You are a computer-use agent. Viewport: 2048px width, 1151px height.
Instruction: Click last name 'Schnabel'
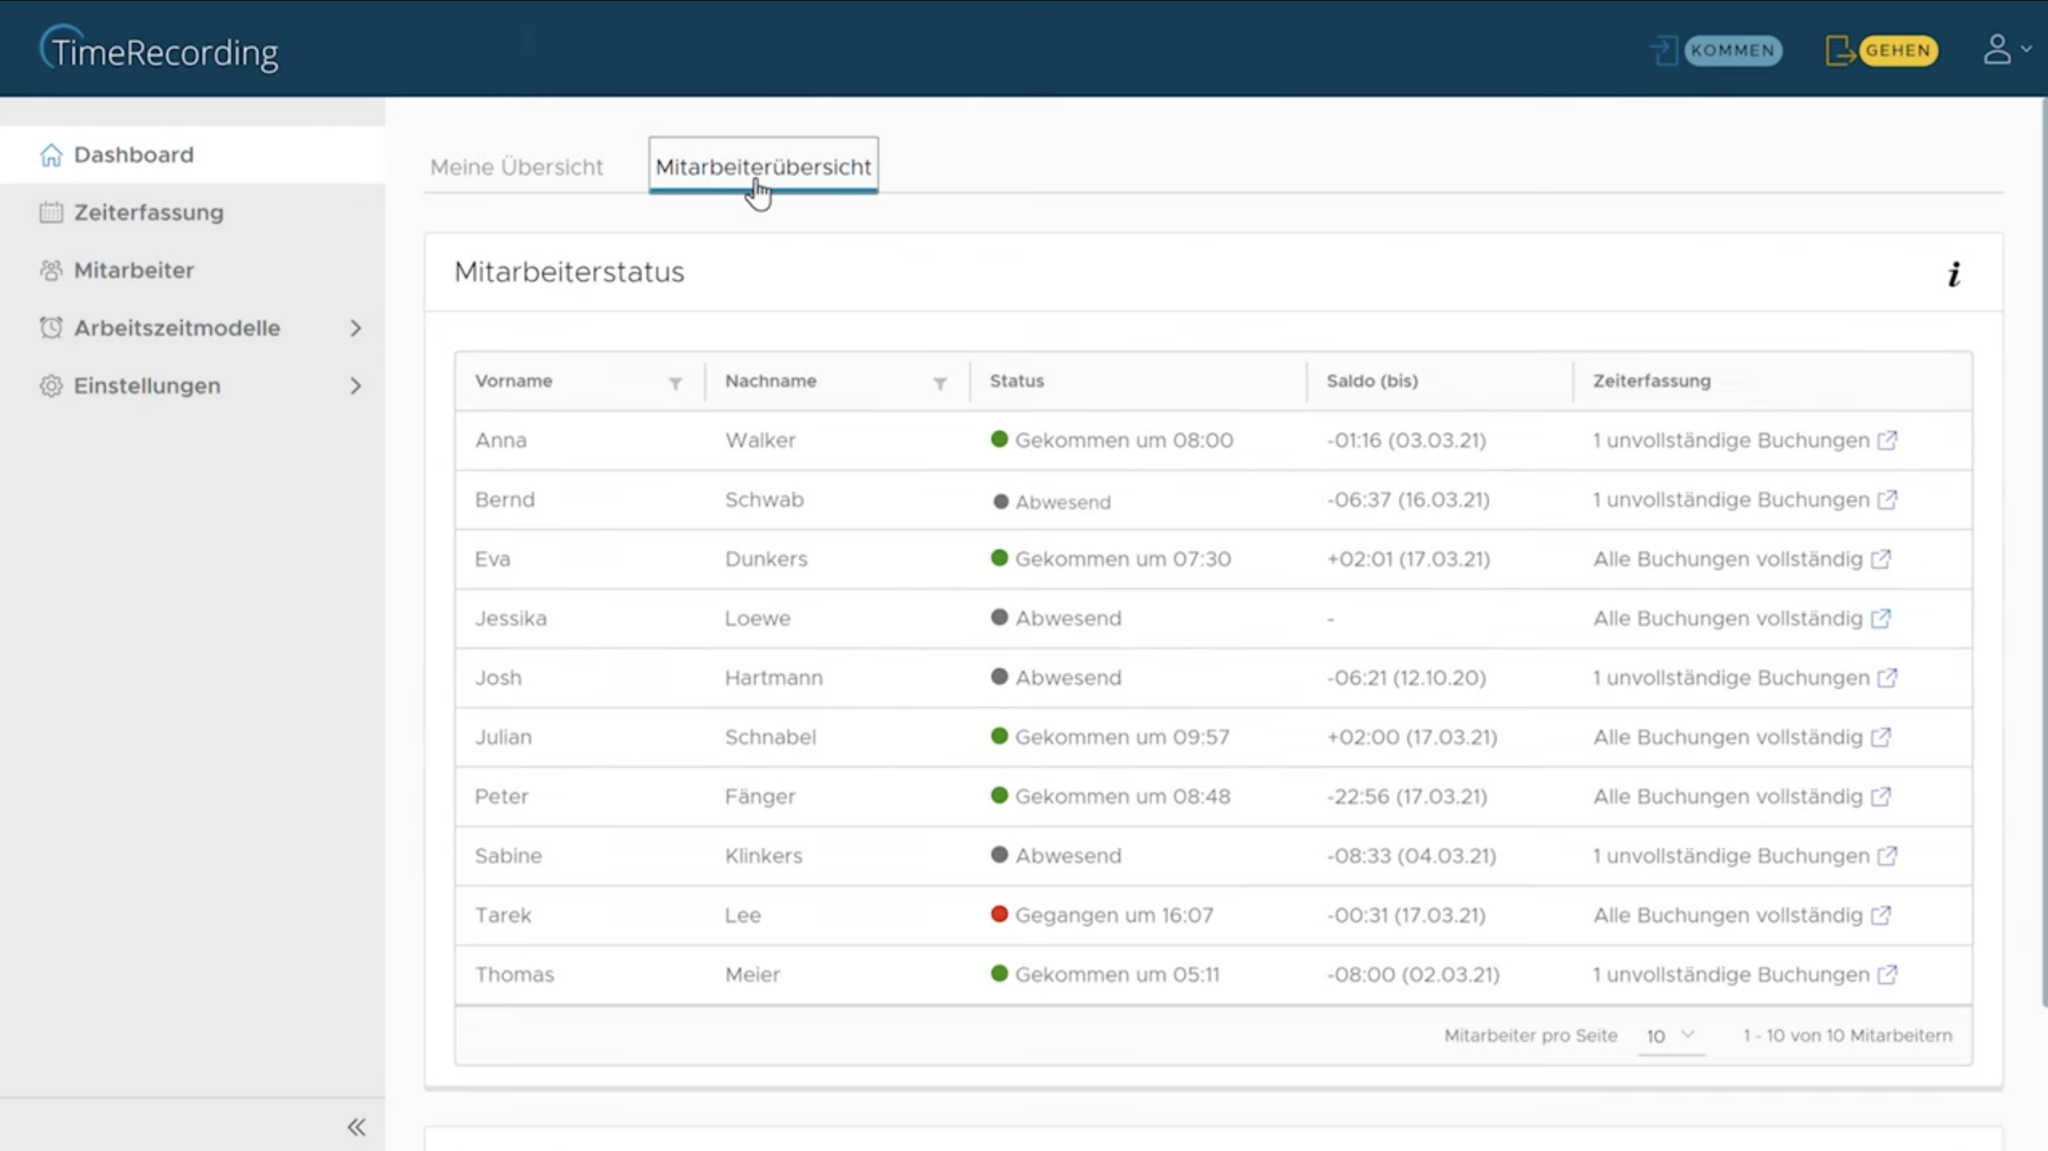click(x=770, y=737)
